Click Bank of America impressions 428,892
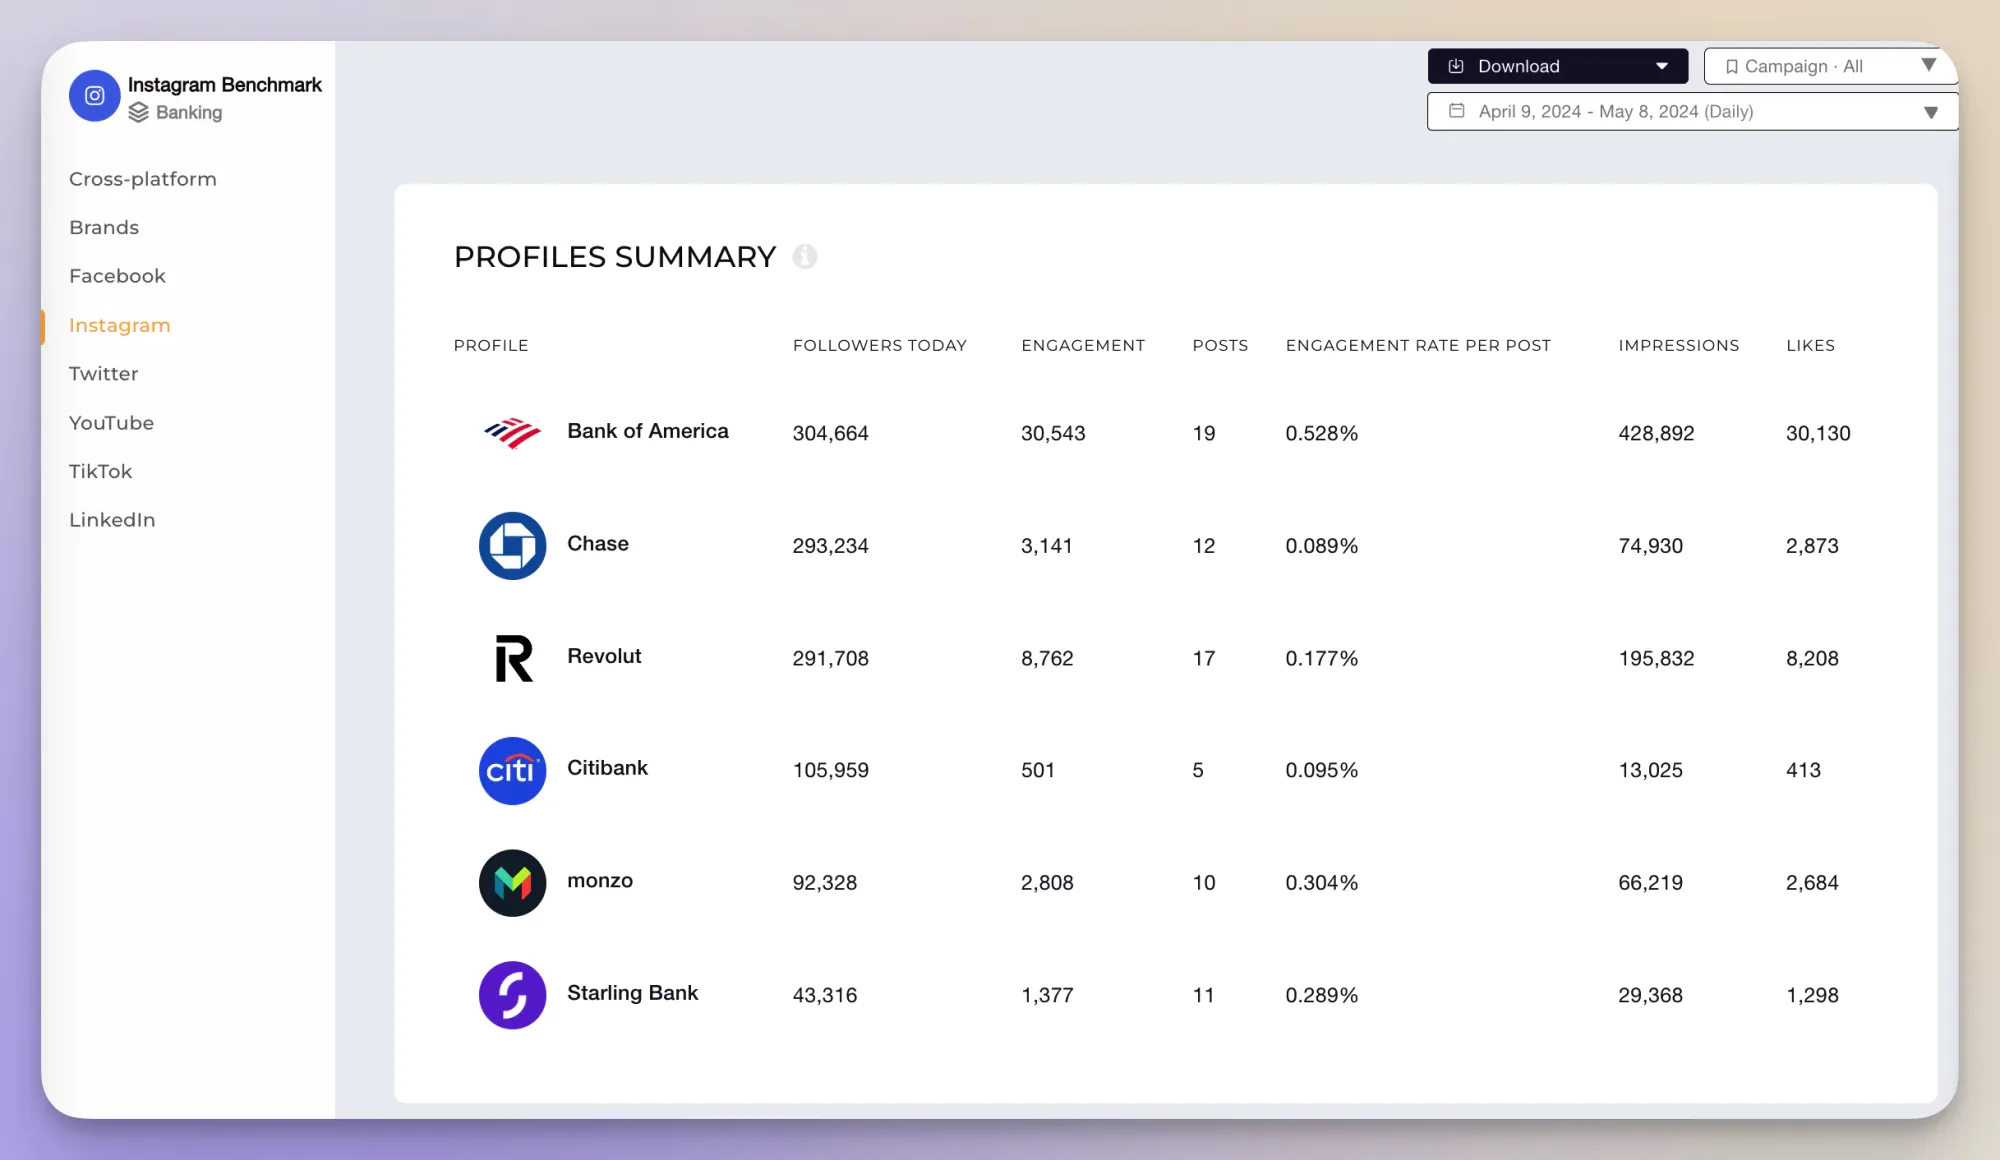 [x=1656, y=433]
